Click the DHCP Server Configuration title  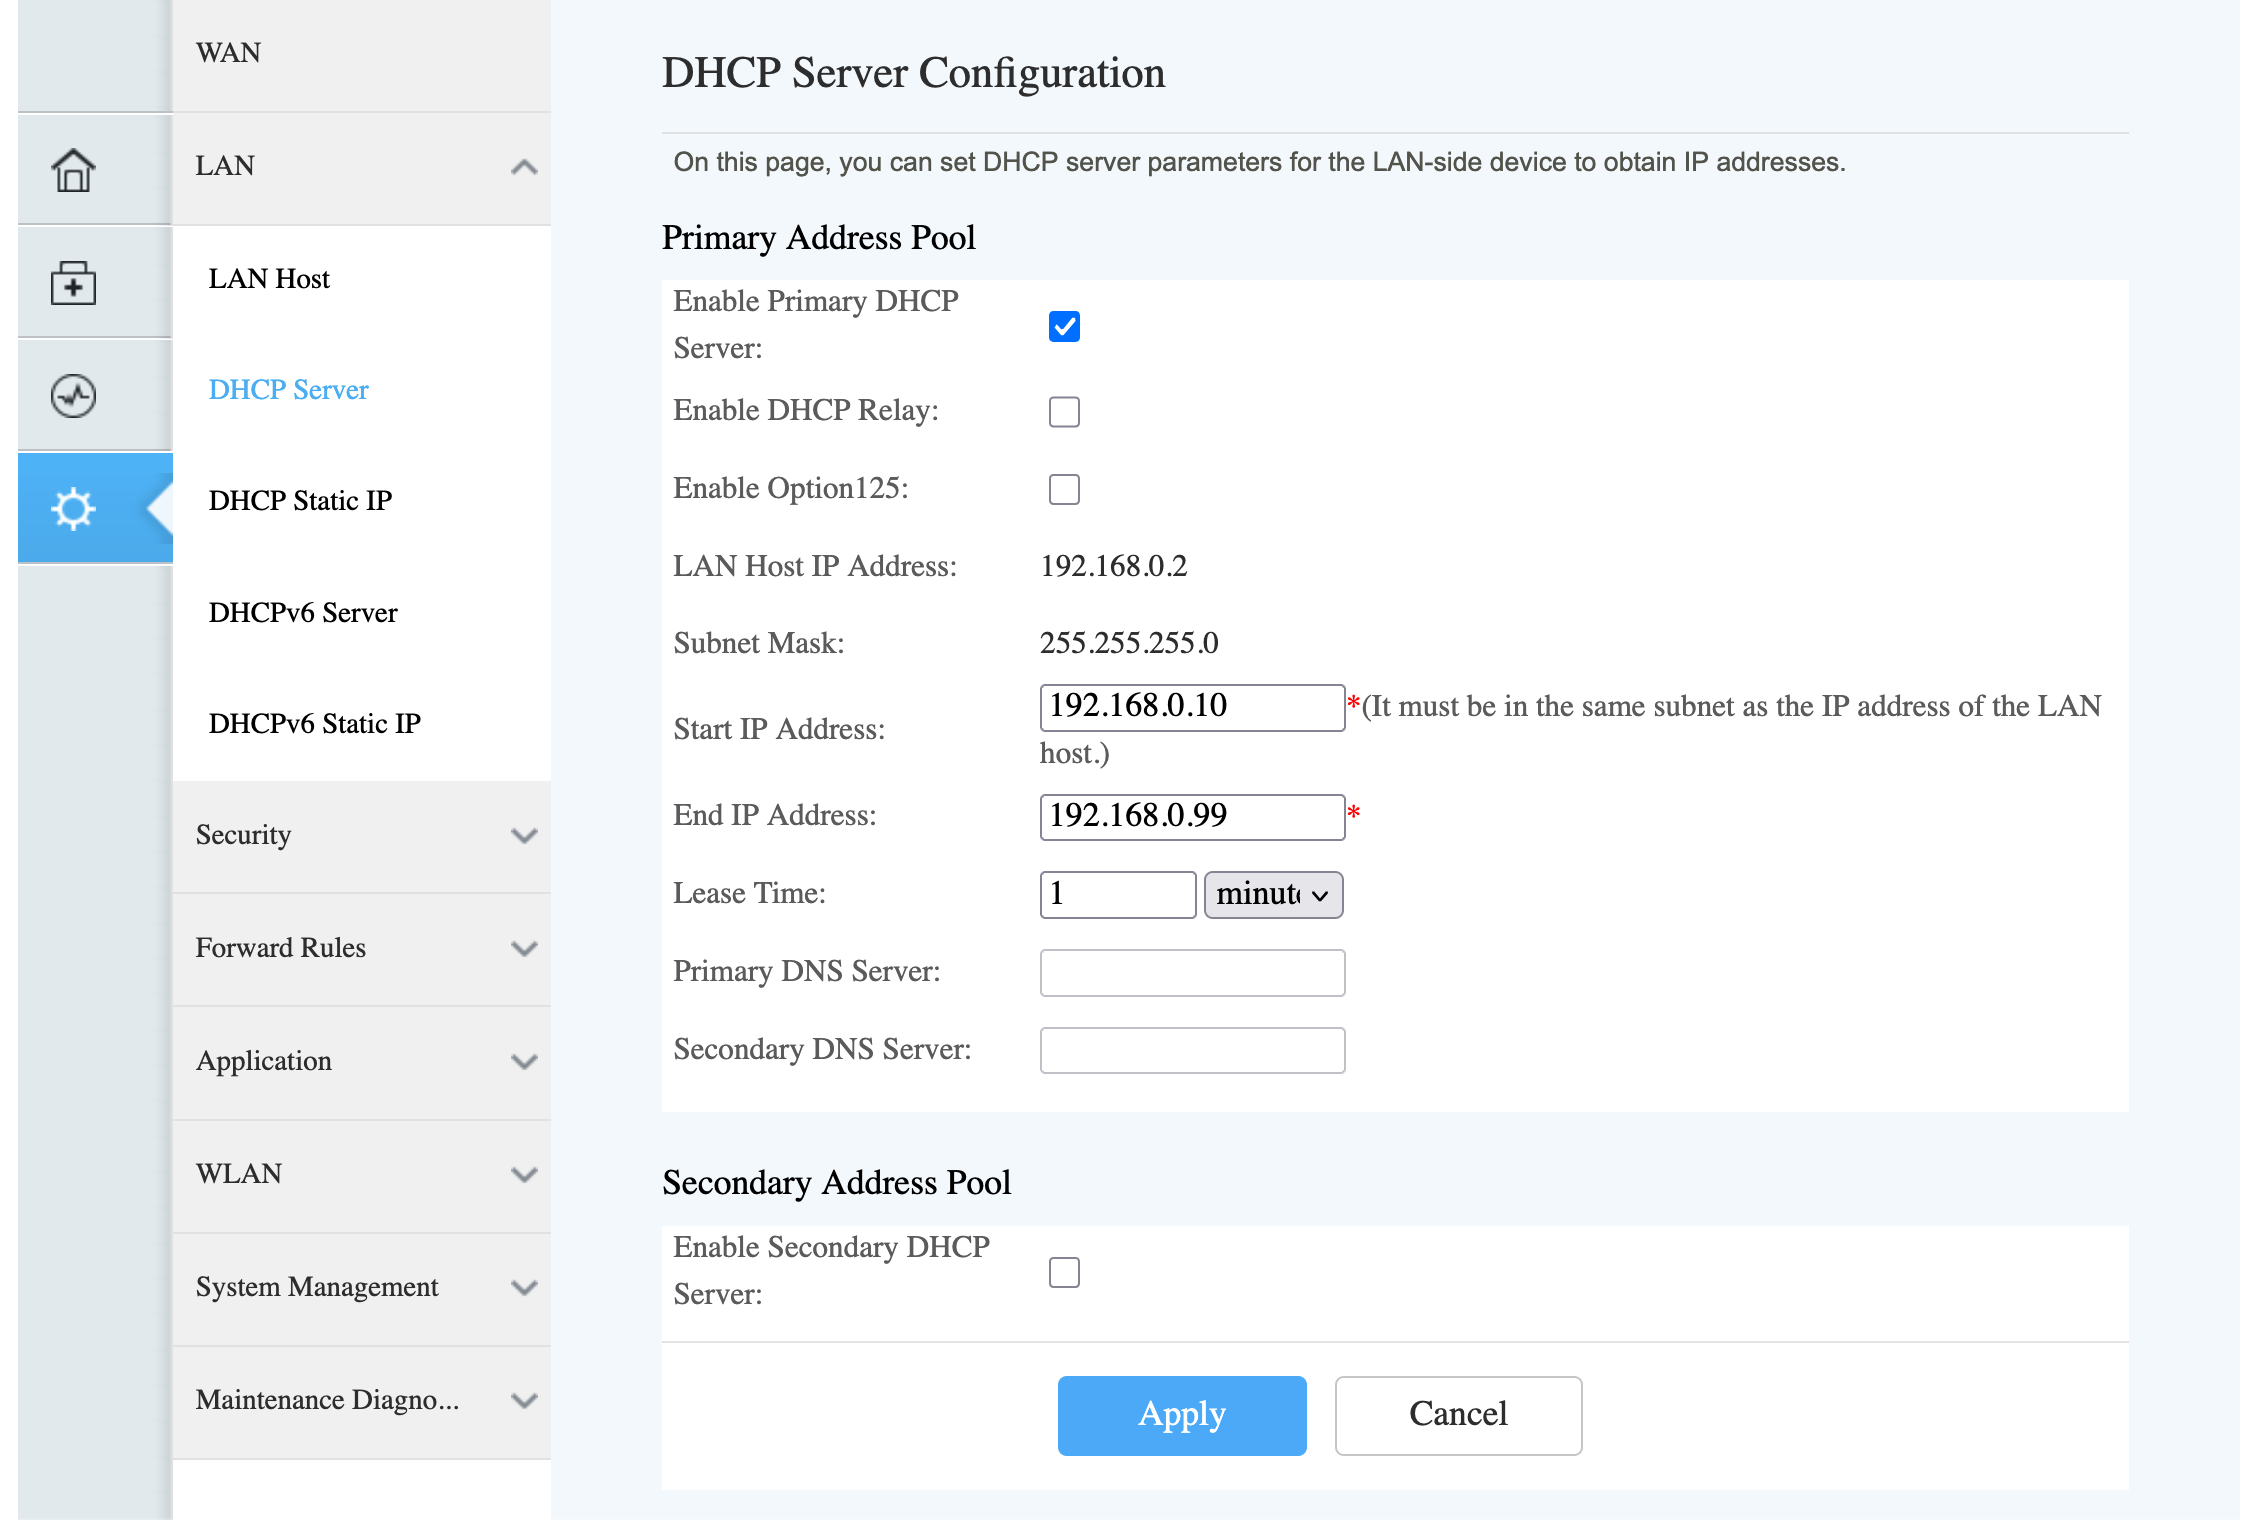point(913,73)
